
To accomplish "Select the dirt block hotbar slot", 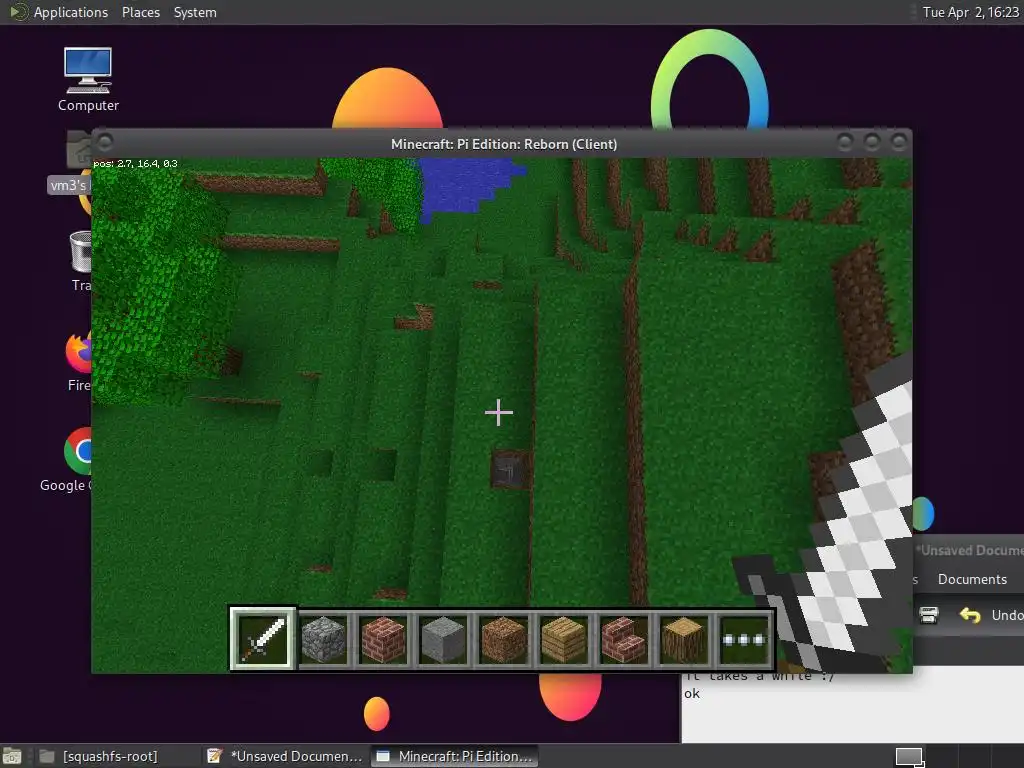I will [504, 639].
